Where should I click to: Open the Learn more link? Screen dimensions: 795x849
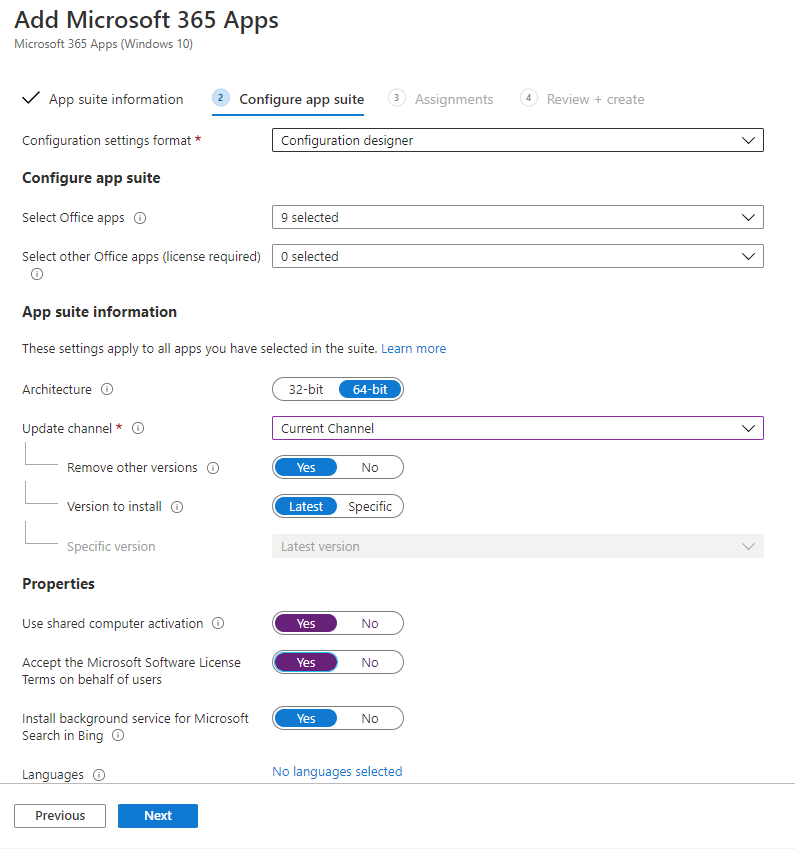coord(413,349)
